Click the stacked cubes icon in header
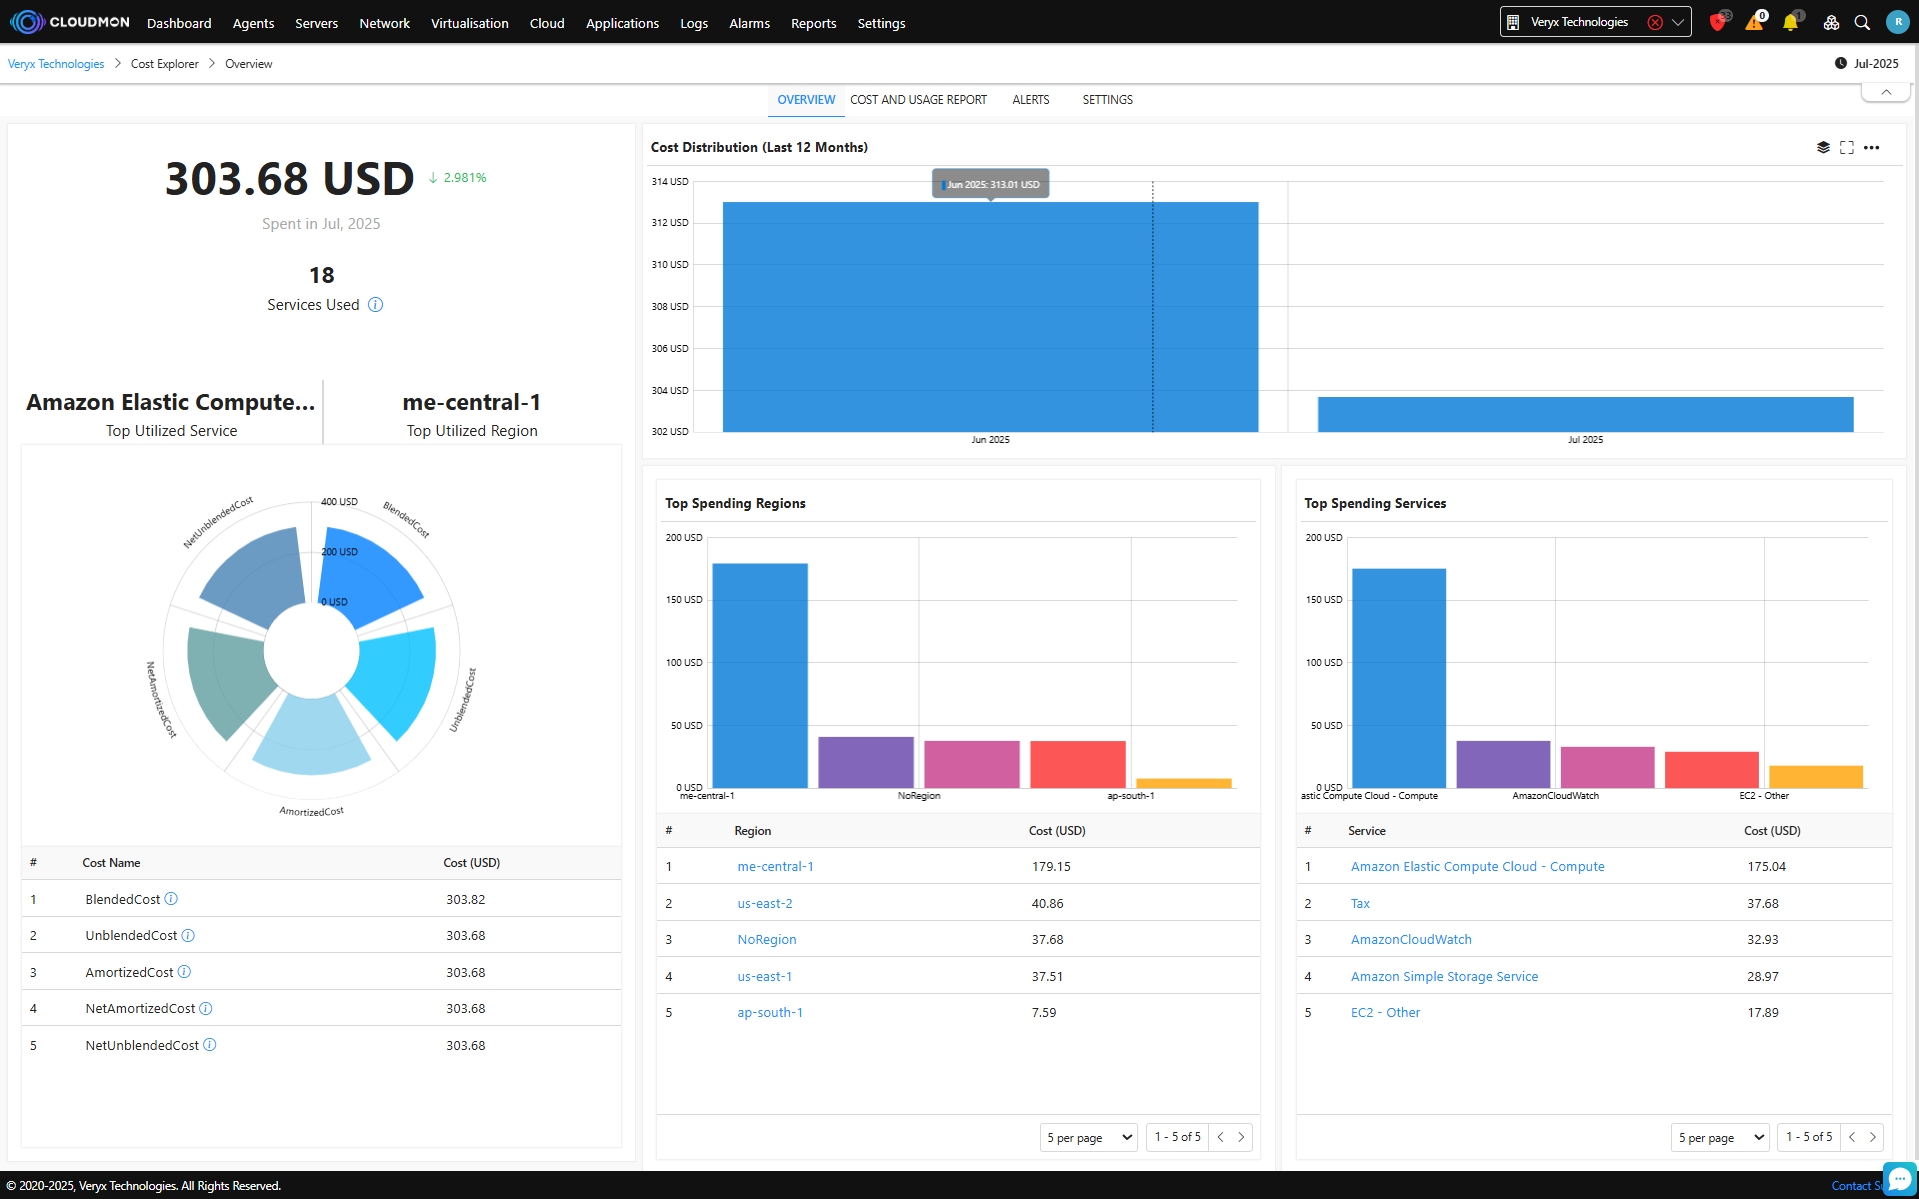This screenshot has width=1919, height=1199. click(x=1831, y=22)
